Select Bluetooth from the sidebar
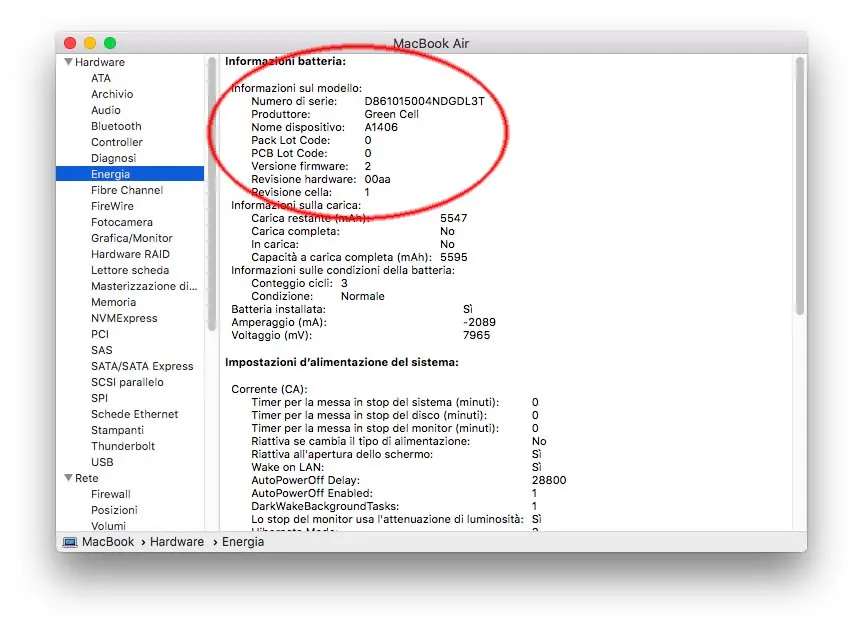 (x=116, y=126)
